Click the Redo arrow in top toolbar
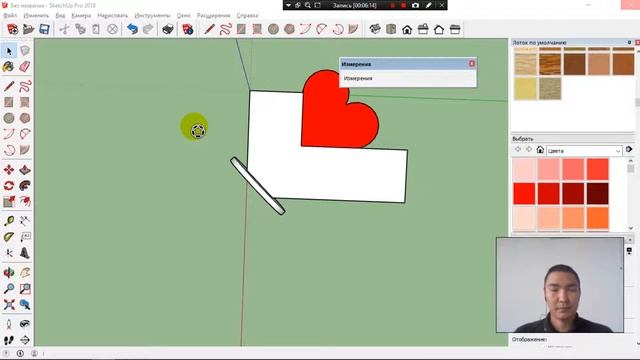The height and width of the screenshot is (360, 640). 148,29
